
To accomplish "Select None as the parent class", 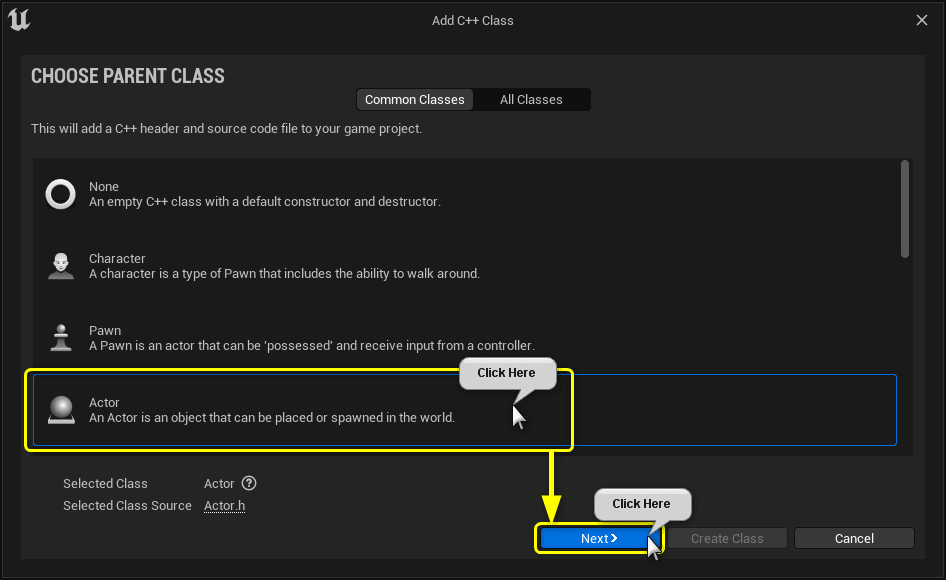I will click(x=300, y=194).
